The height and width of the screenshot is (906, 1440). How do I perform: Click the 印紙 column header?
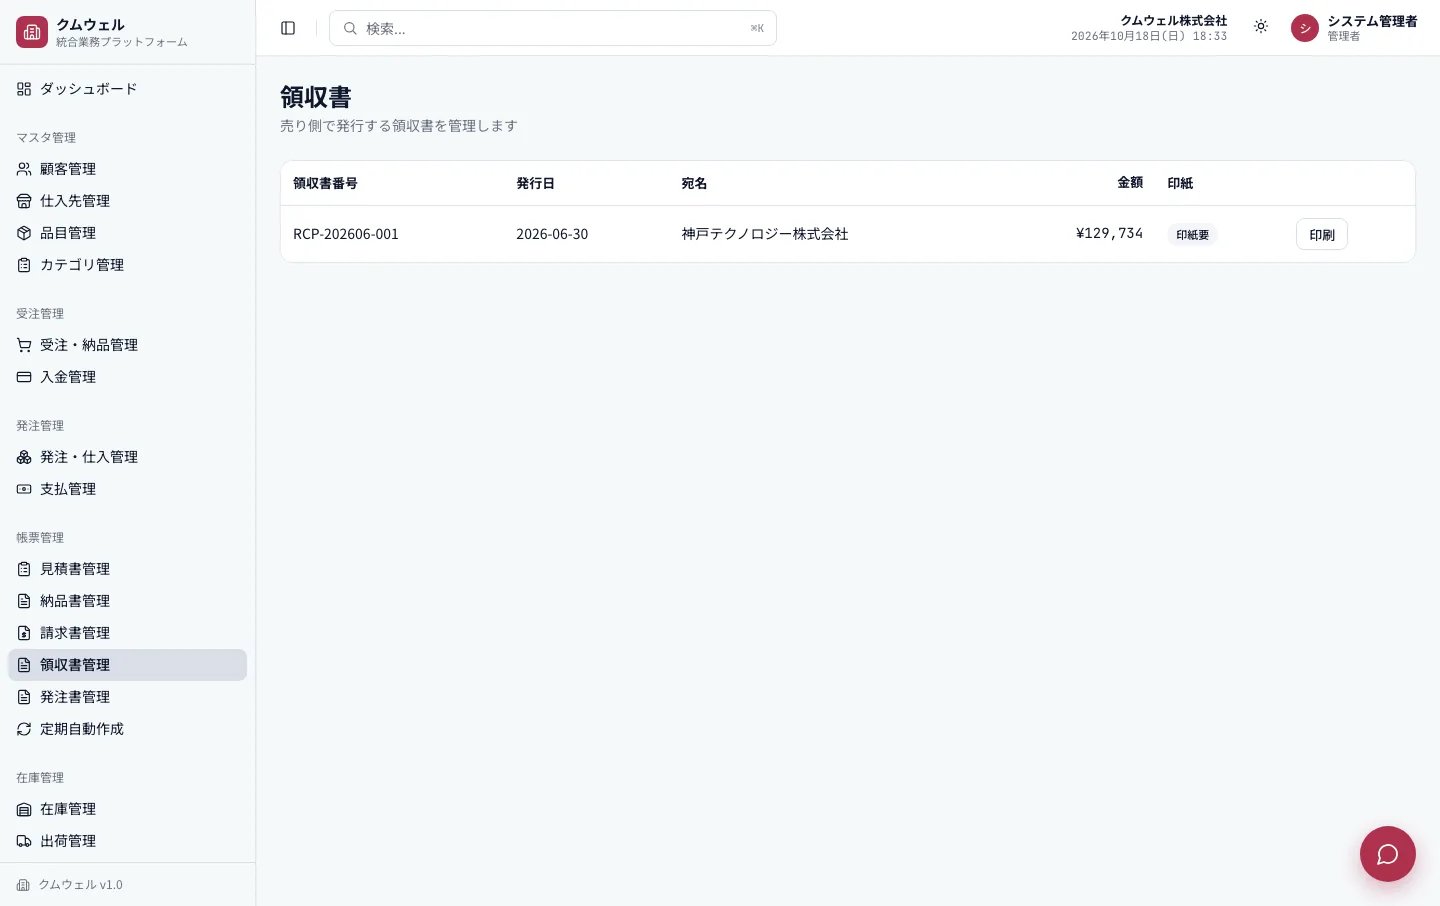1180,183
